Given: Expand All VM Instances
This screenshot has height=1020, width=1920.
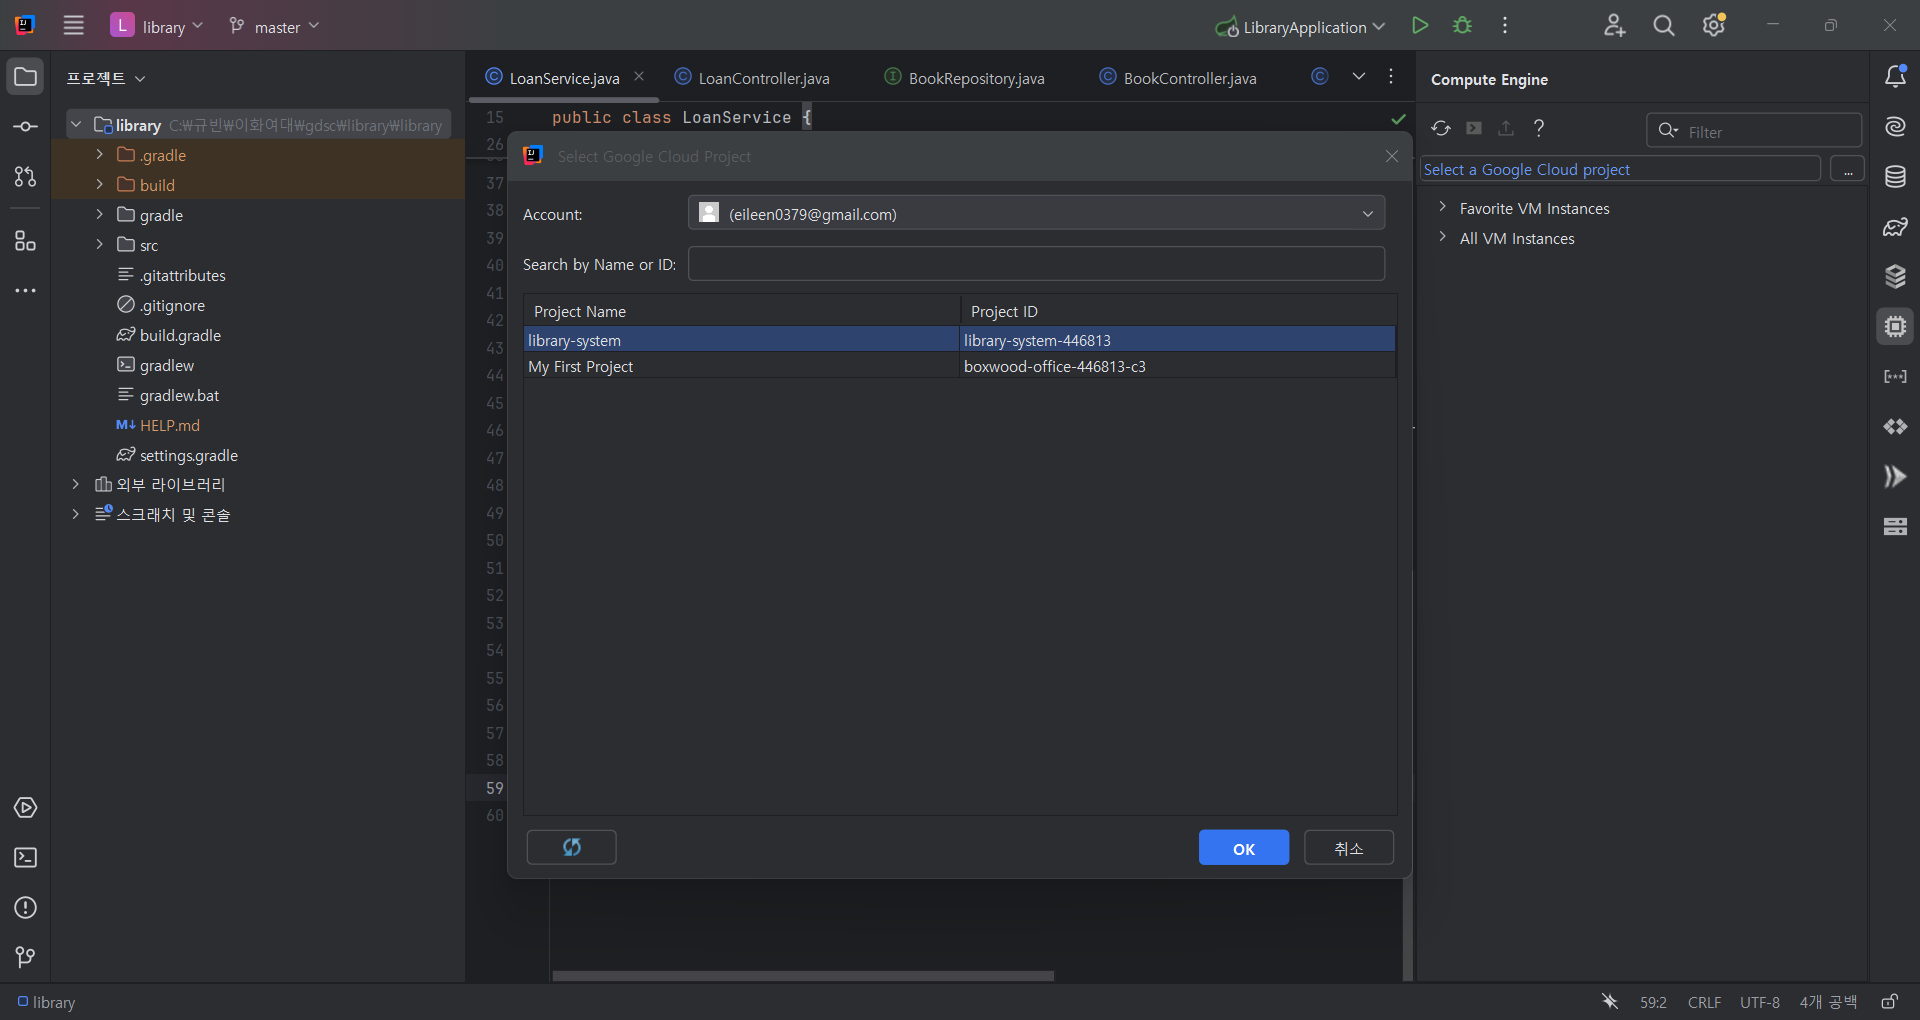Looking at the screenshot, I should (1442, 238).
